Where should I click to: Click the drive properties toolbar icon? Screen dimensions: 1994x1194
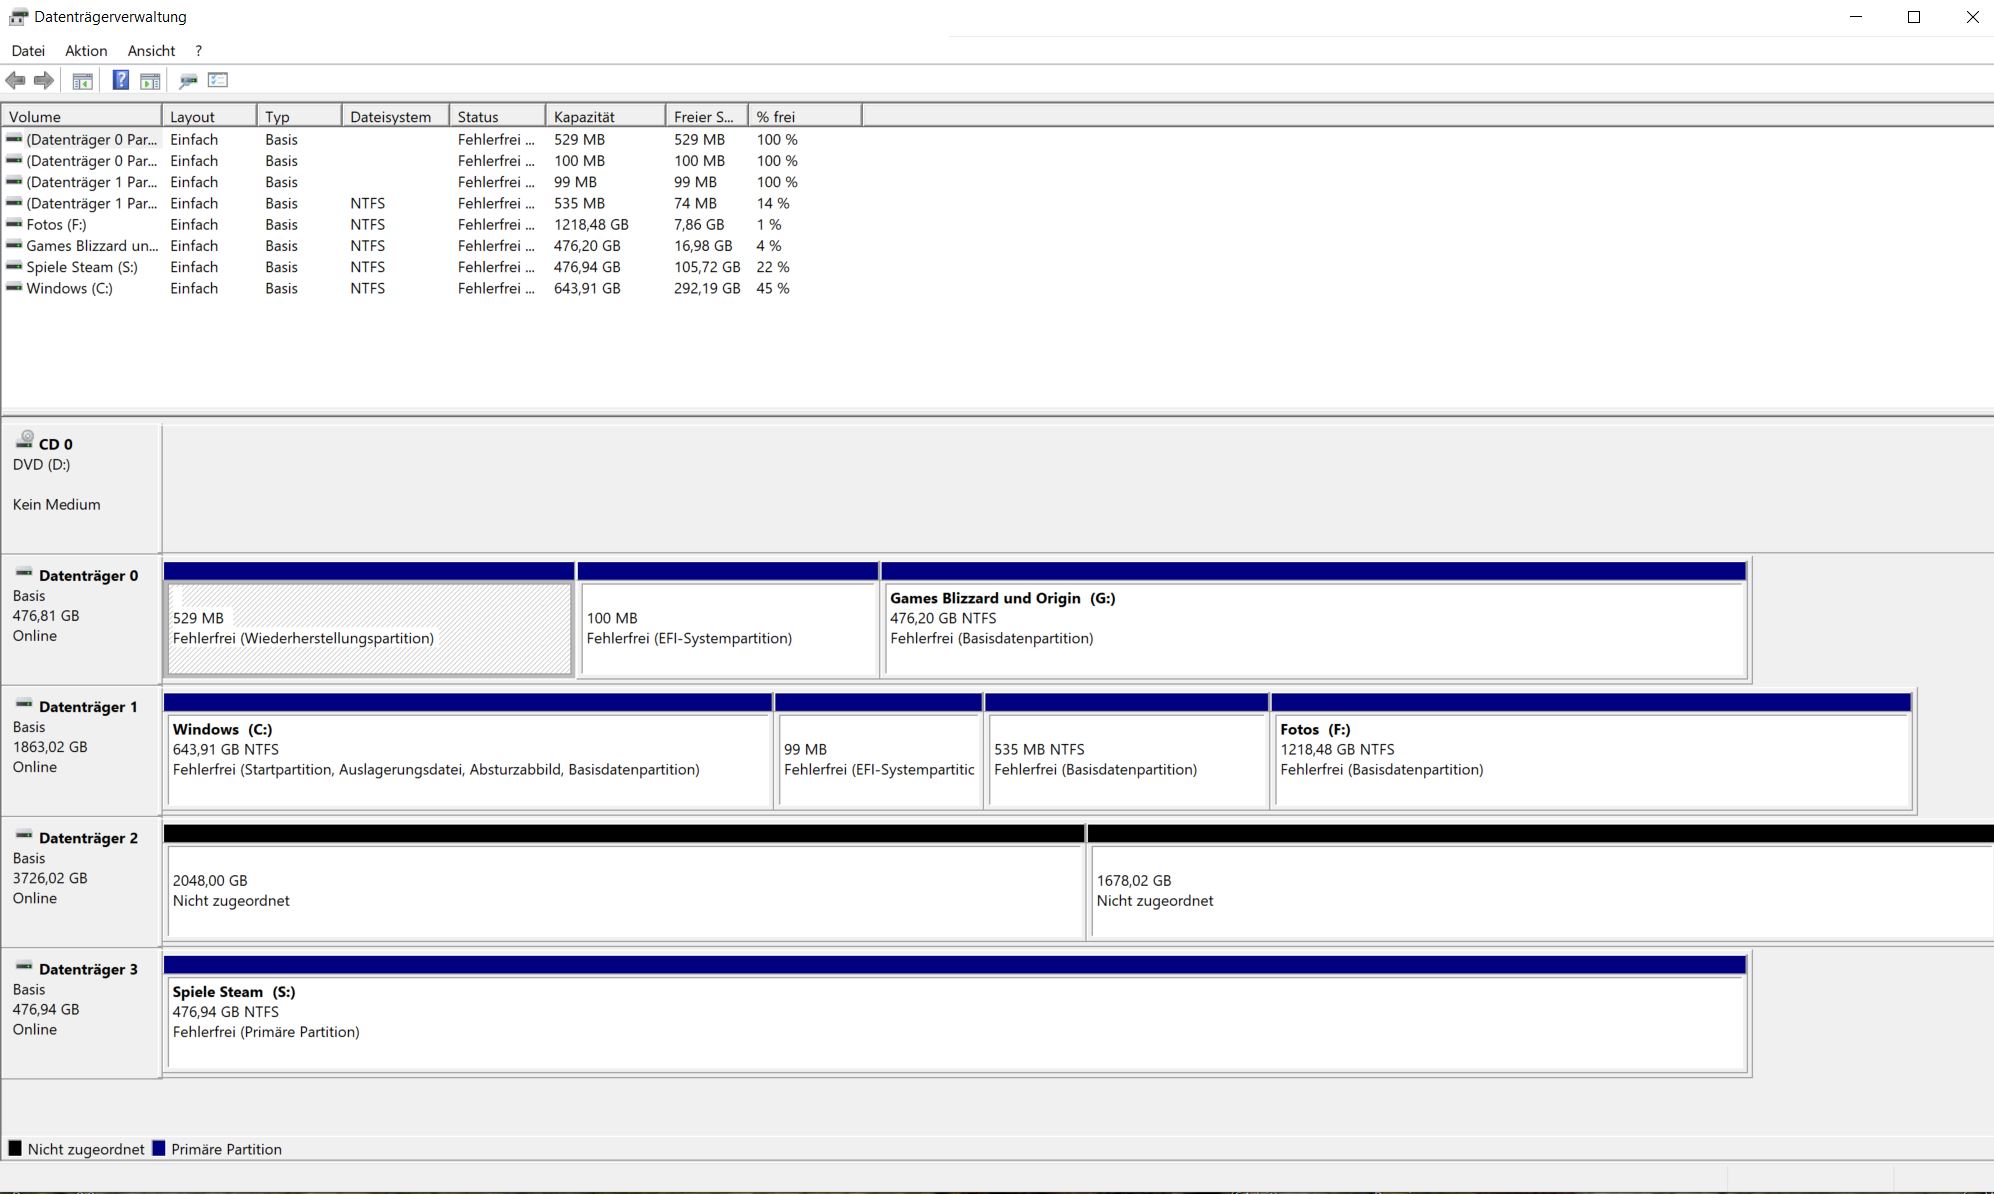point(188,81)
